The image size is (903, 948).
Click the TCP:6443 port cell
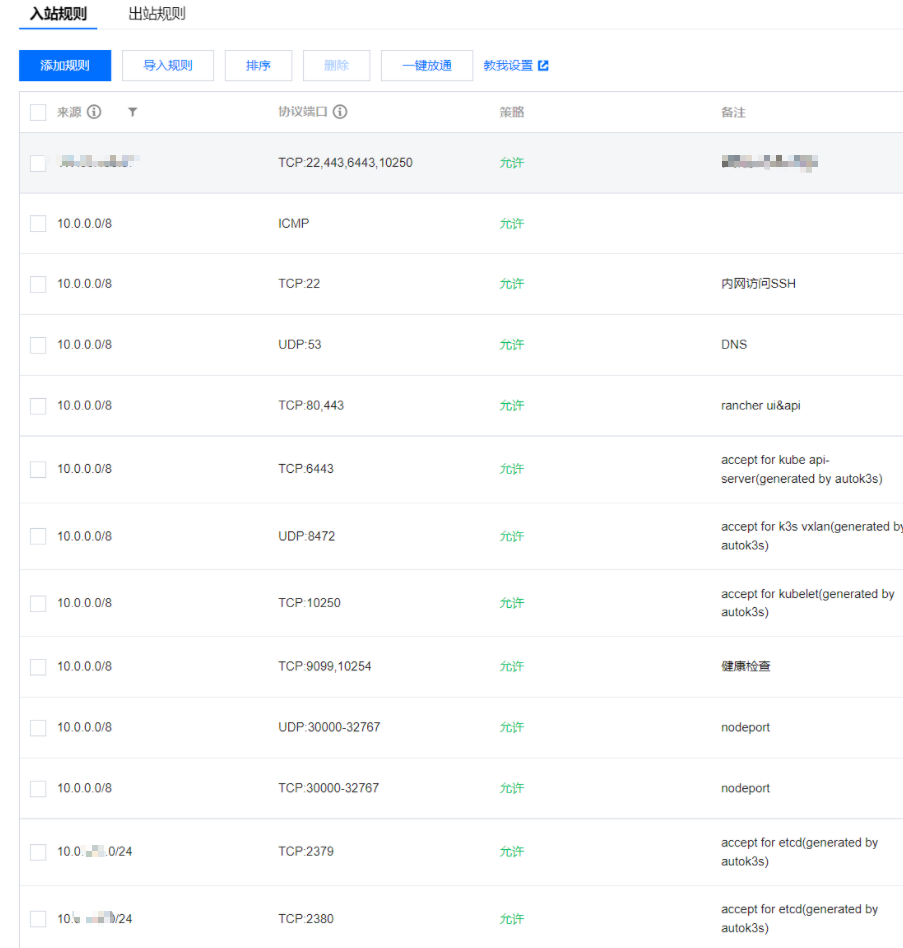click(306, 469)
